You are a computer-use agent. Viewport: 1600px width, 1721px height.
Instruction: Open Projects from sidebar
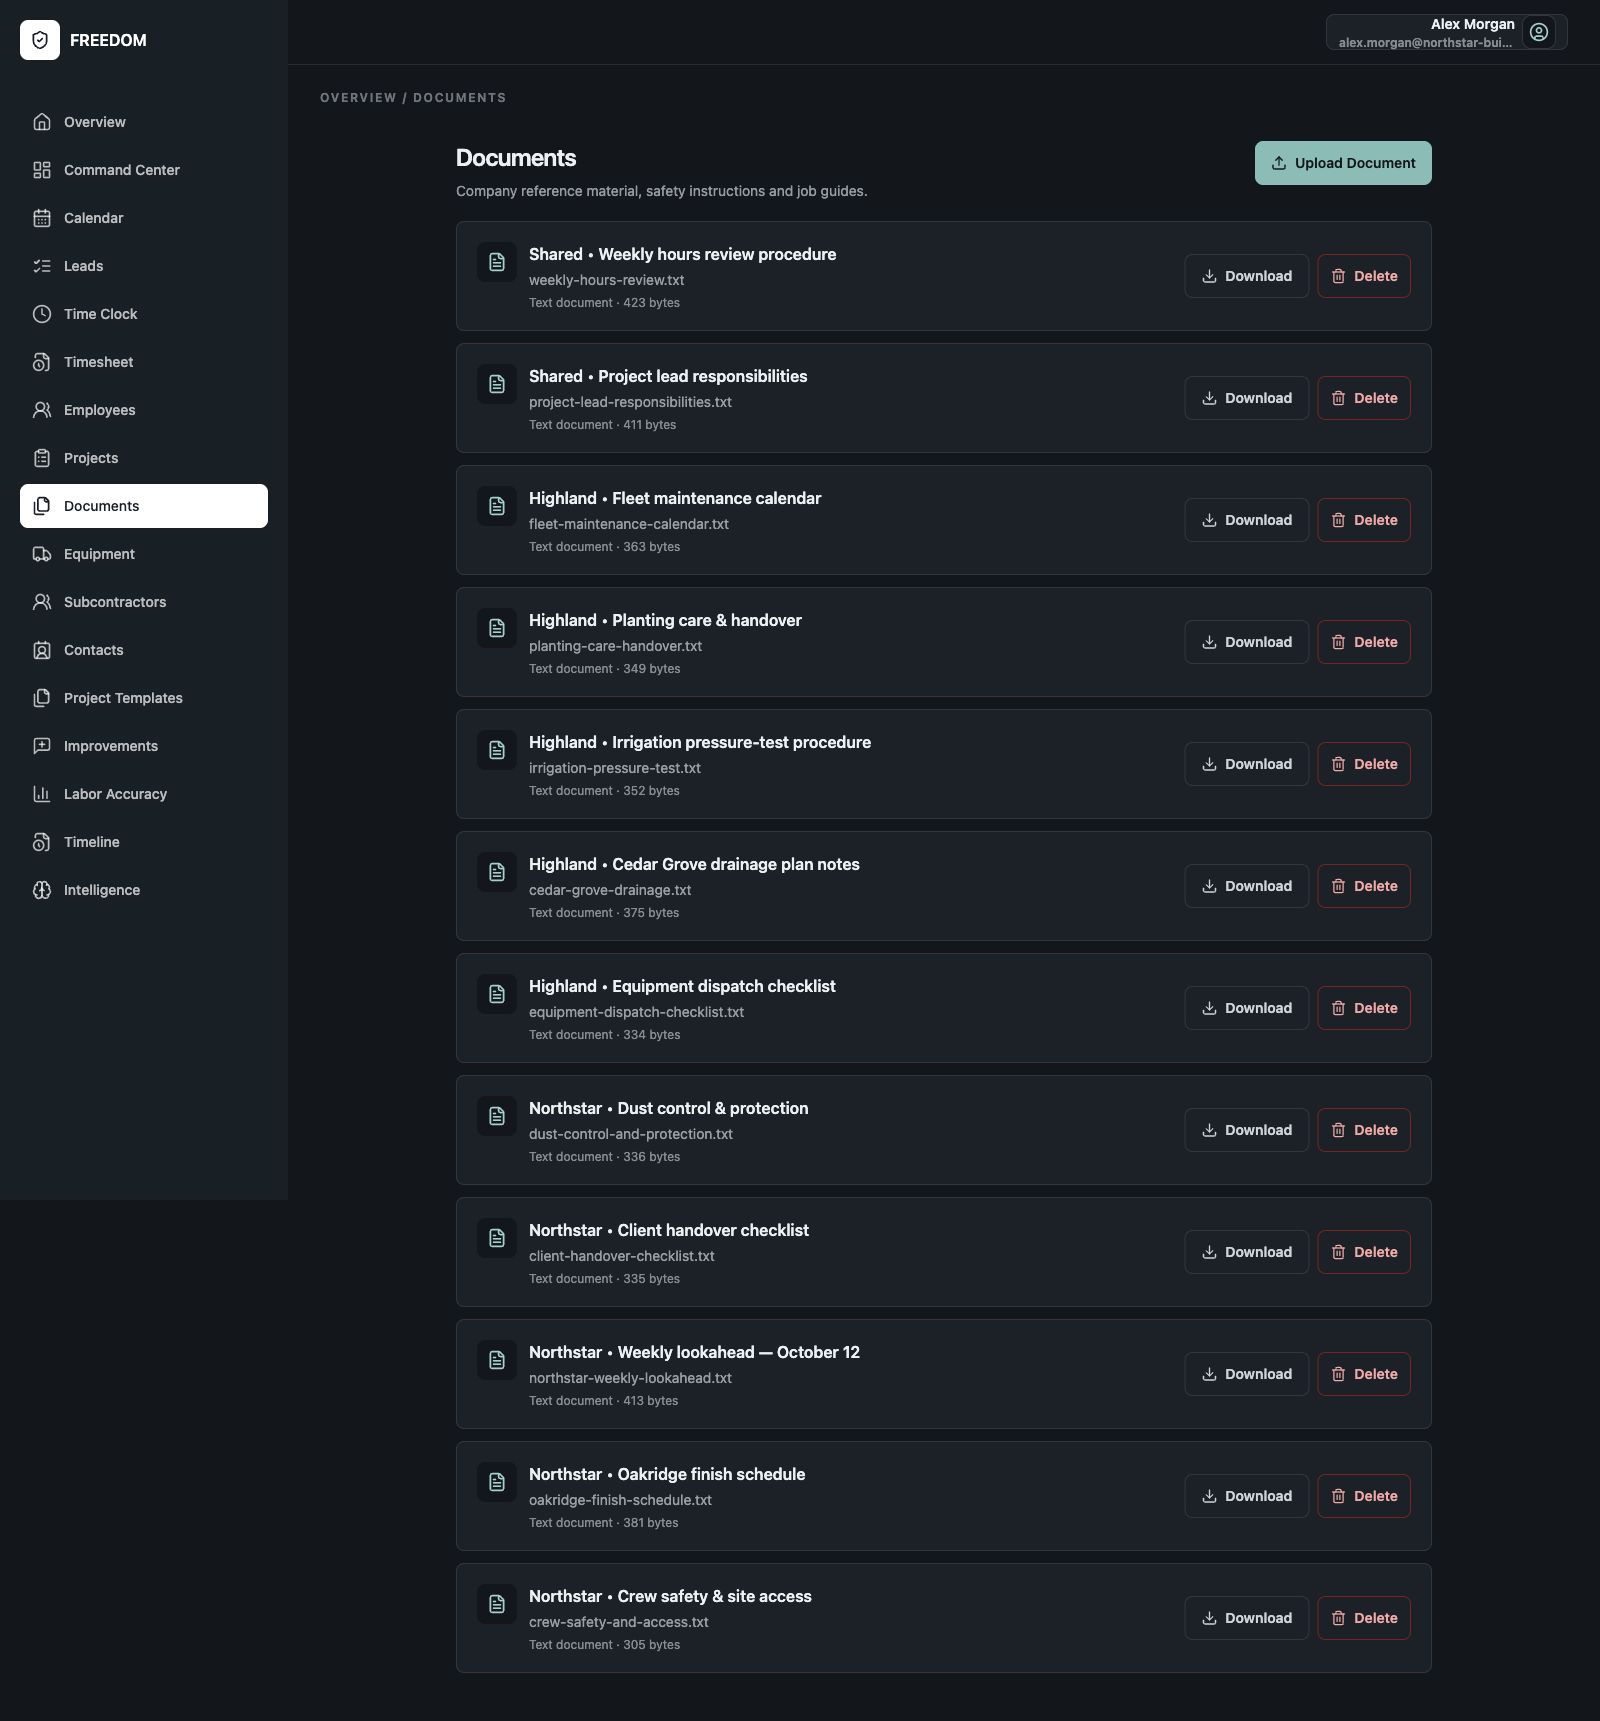(144, 458)
